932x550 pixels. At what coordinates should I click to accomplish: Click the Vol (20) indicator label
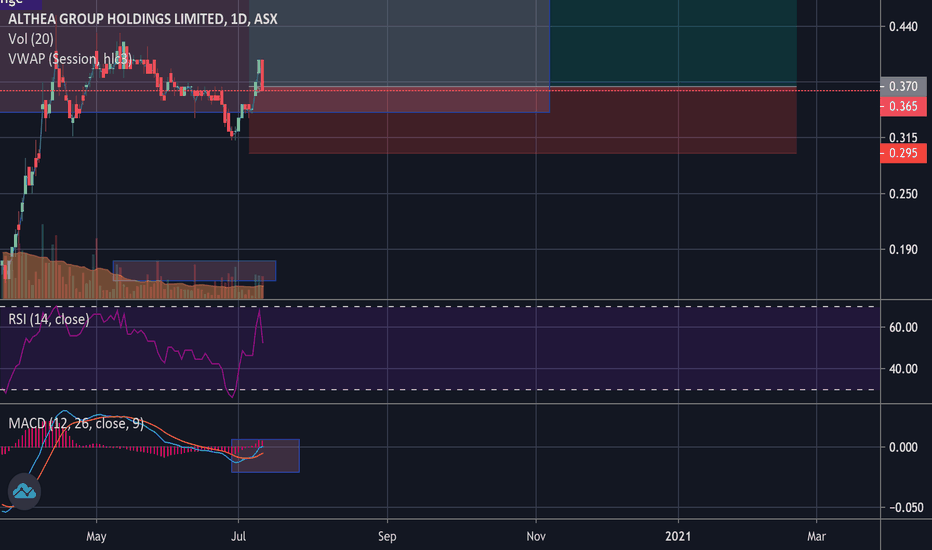(31, 39)
